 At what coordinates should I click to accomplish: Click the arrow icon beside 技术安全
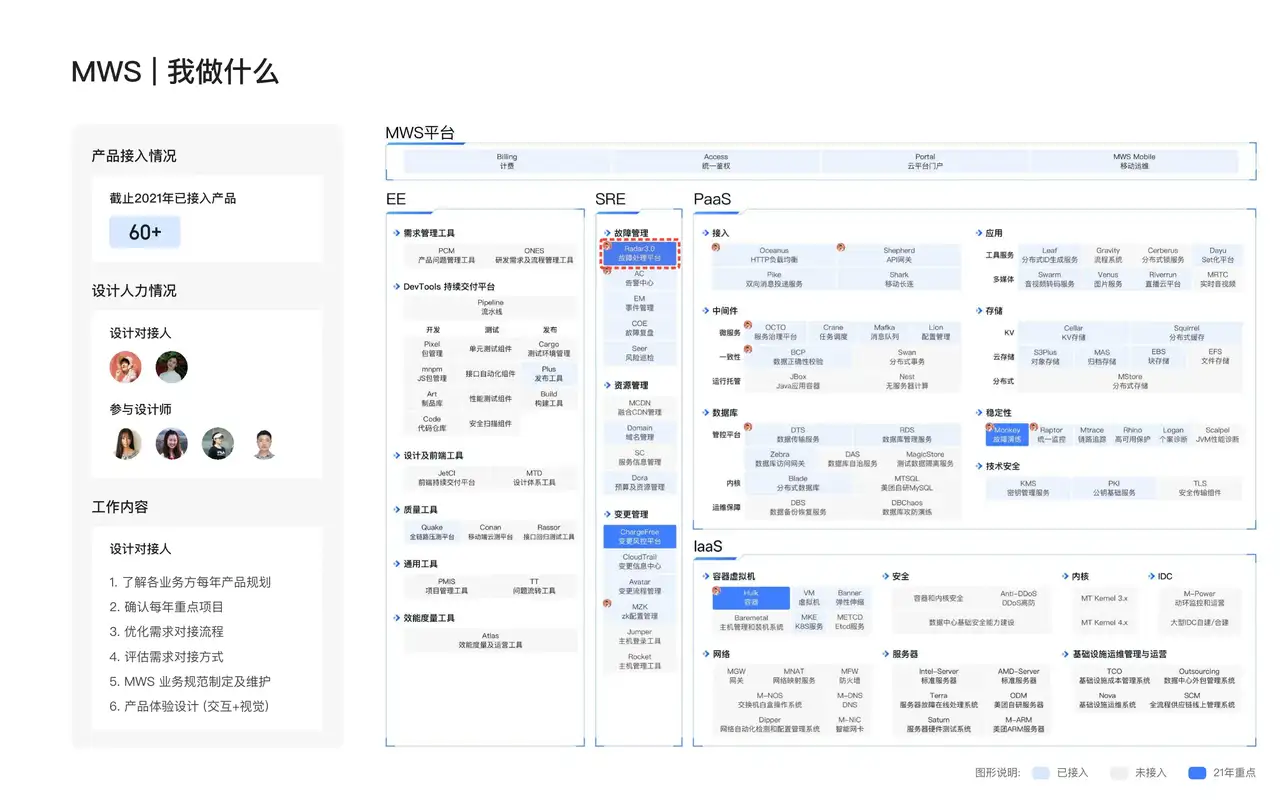[978, 466]
